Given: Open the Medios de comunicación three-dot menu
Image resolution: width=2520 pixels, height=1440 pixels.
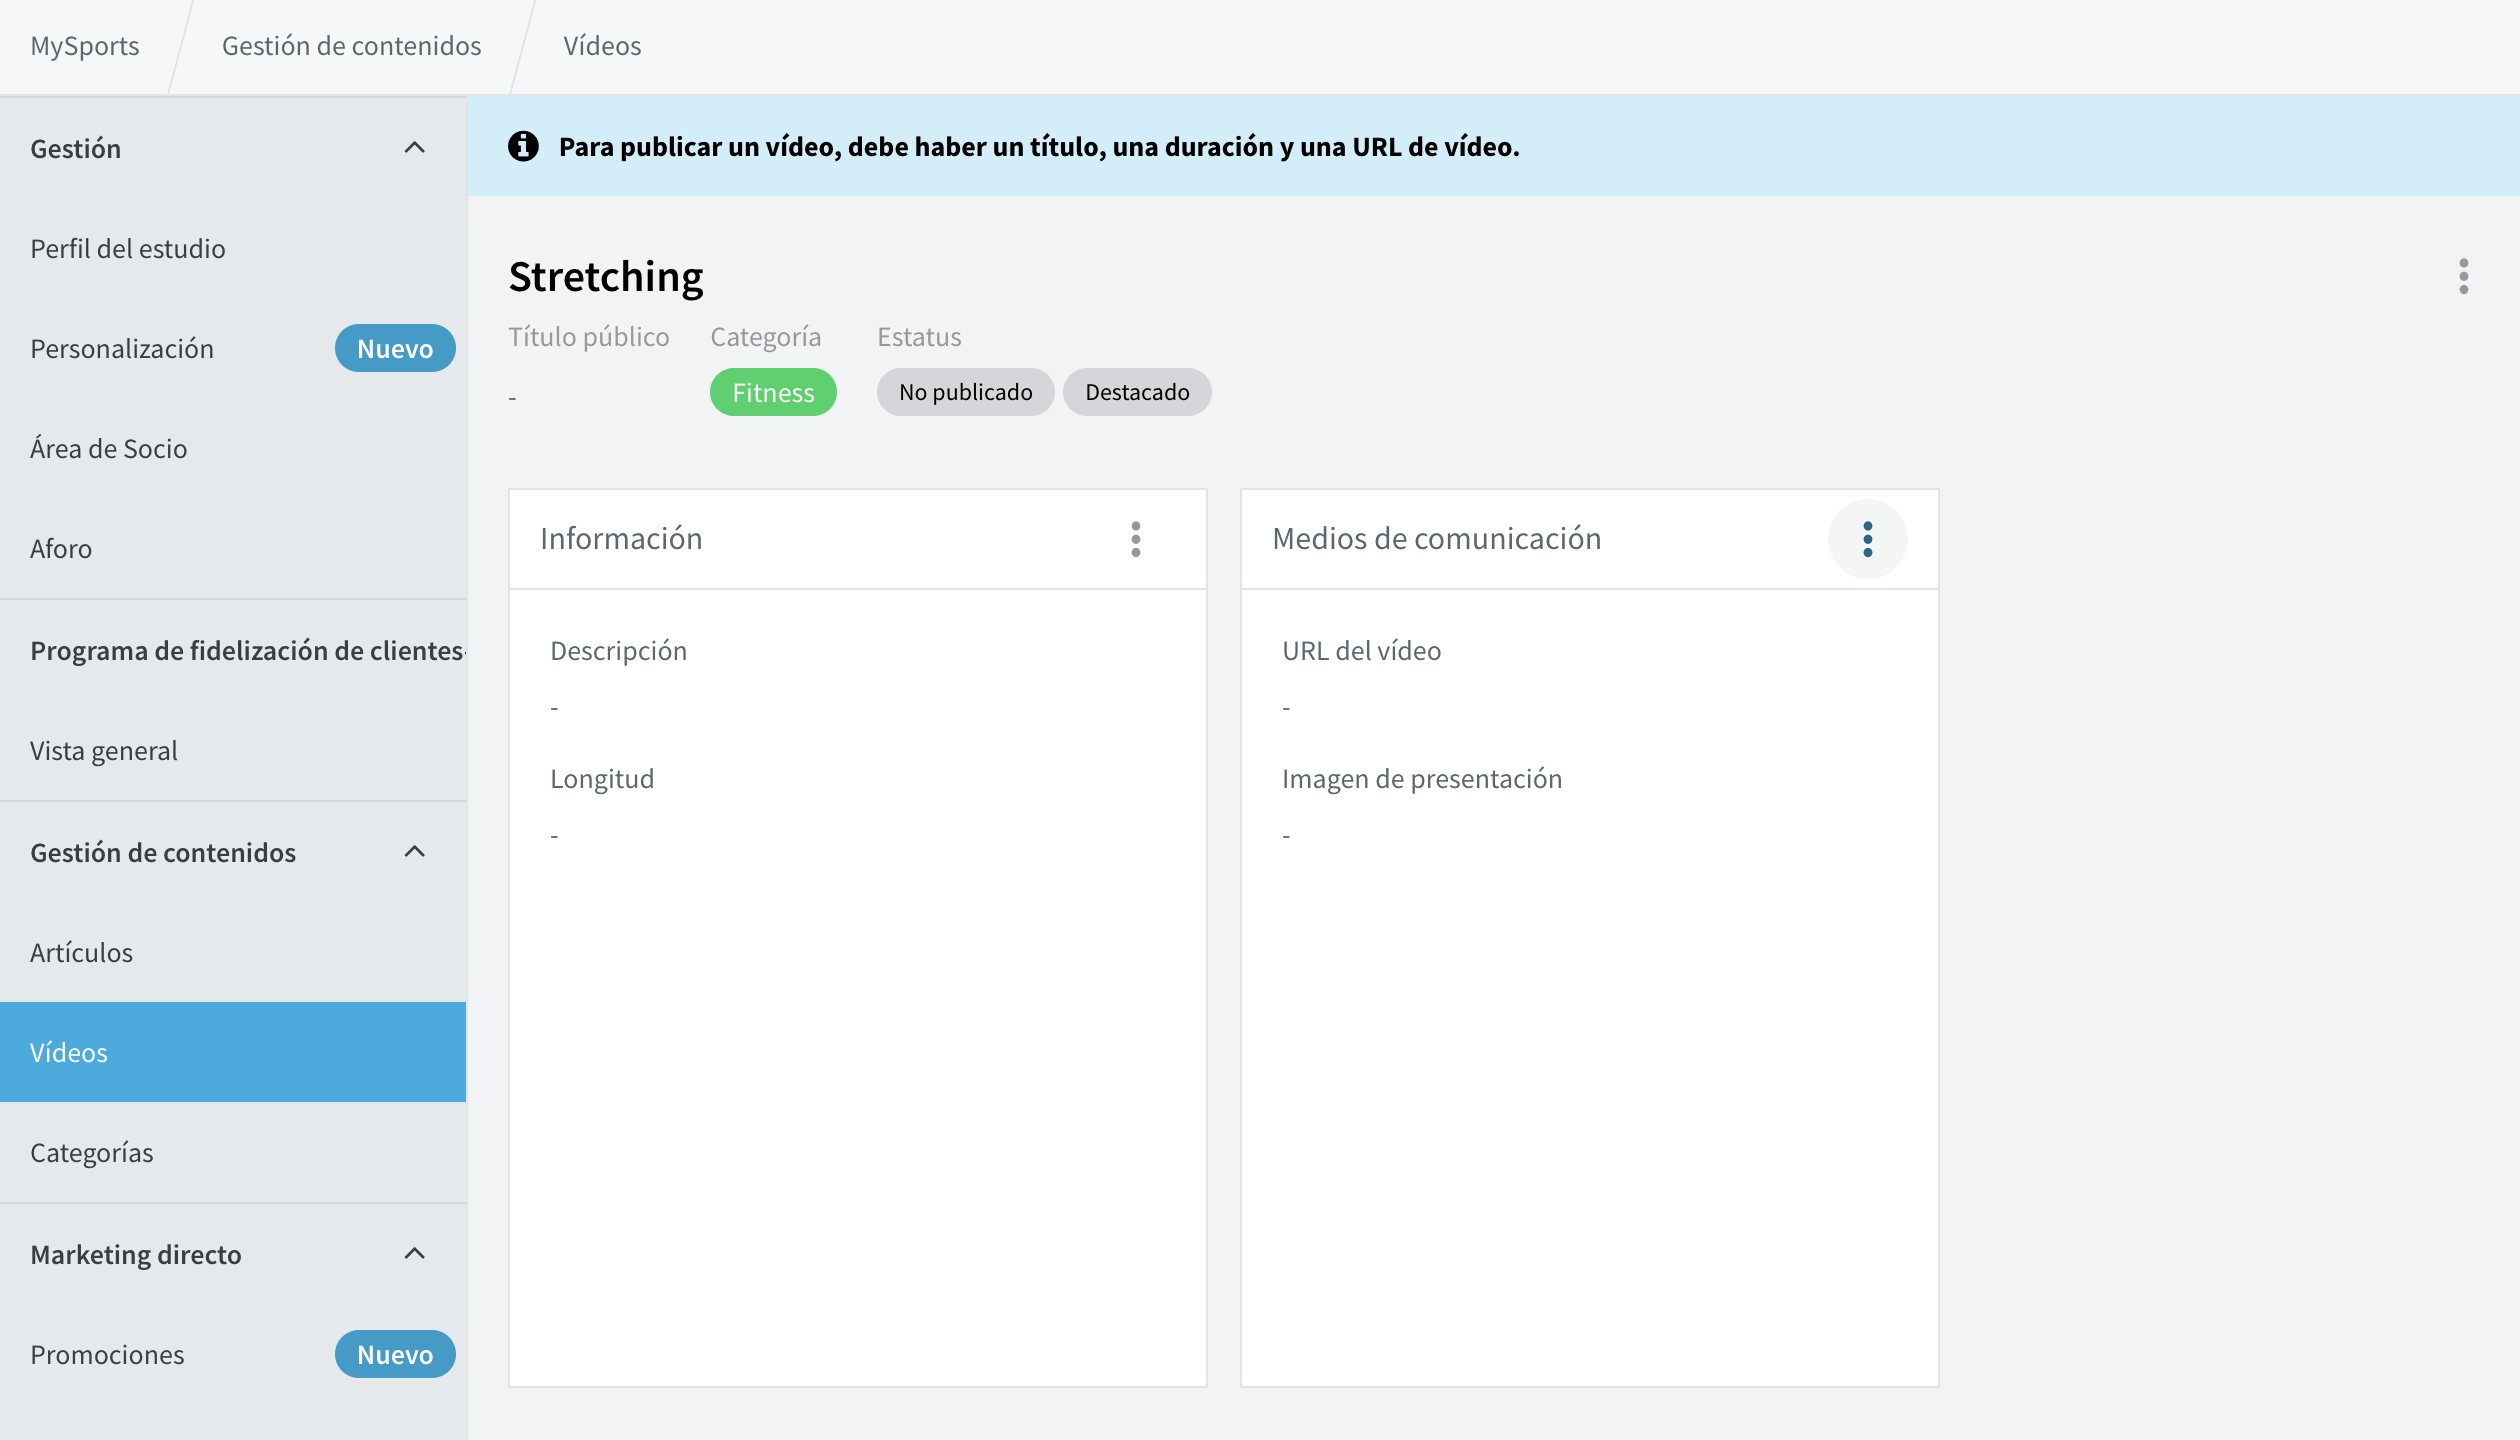Looking at the screenshot, I should coord(1867,539).
